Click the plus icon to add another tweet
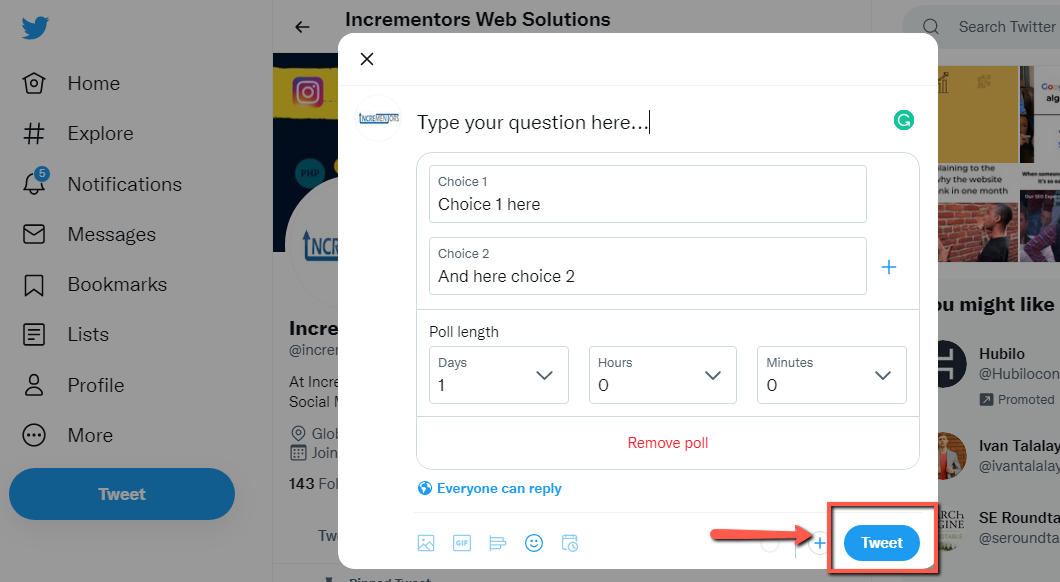Image resolution: width=1060 pixels, height=582 pixels. tap(819, 542)
